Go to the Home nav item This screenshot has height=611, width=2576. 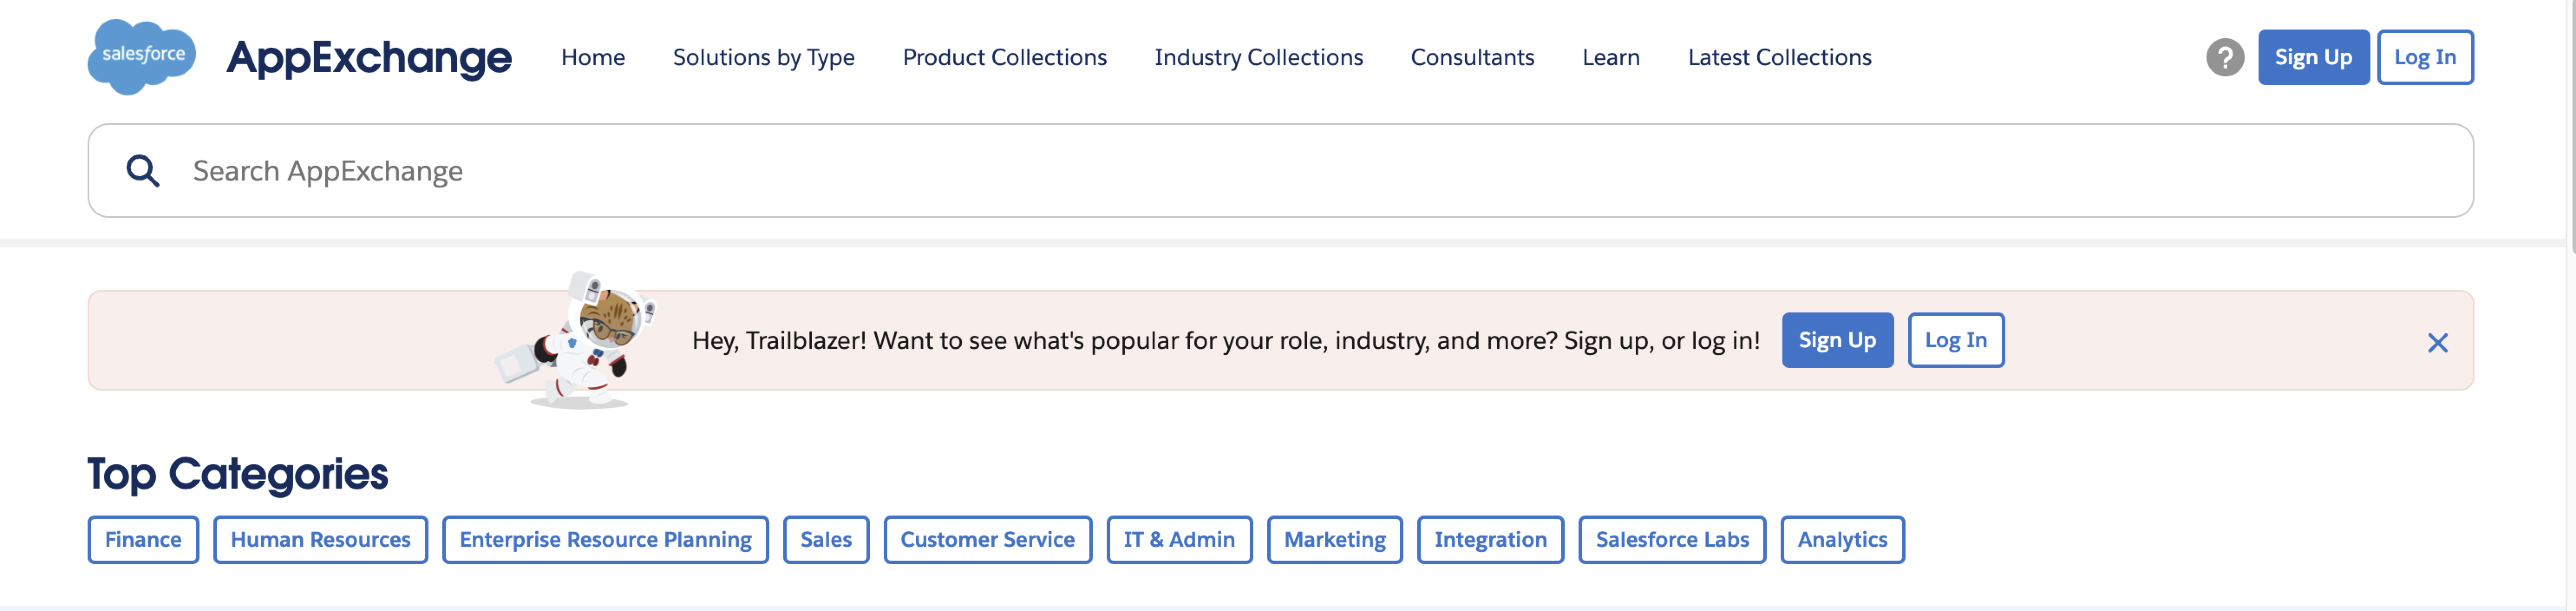tap(592, 57)
